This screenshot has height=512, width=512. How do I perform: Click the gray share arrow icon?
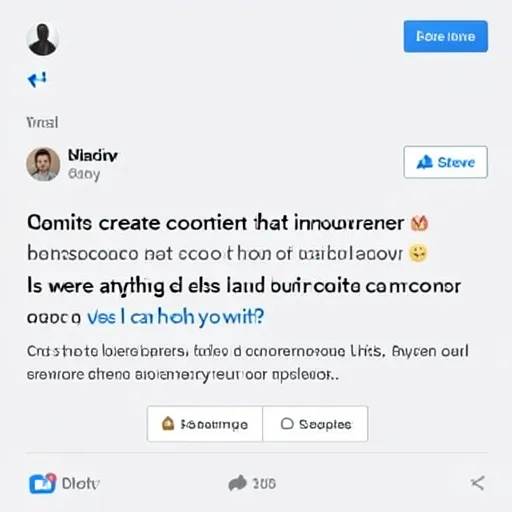237,483
